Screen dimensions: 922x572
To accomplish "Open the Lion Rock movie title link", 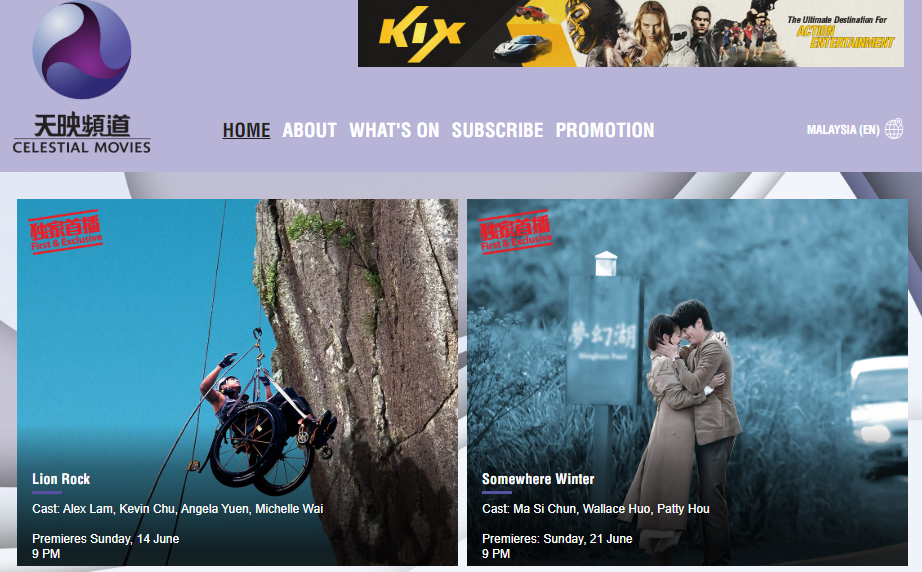I will (x=61, y=479).
